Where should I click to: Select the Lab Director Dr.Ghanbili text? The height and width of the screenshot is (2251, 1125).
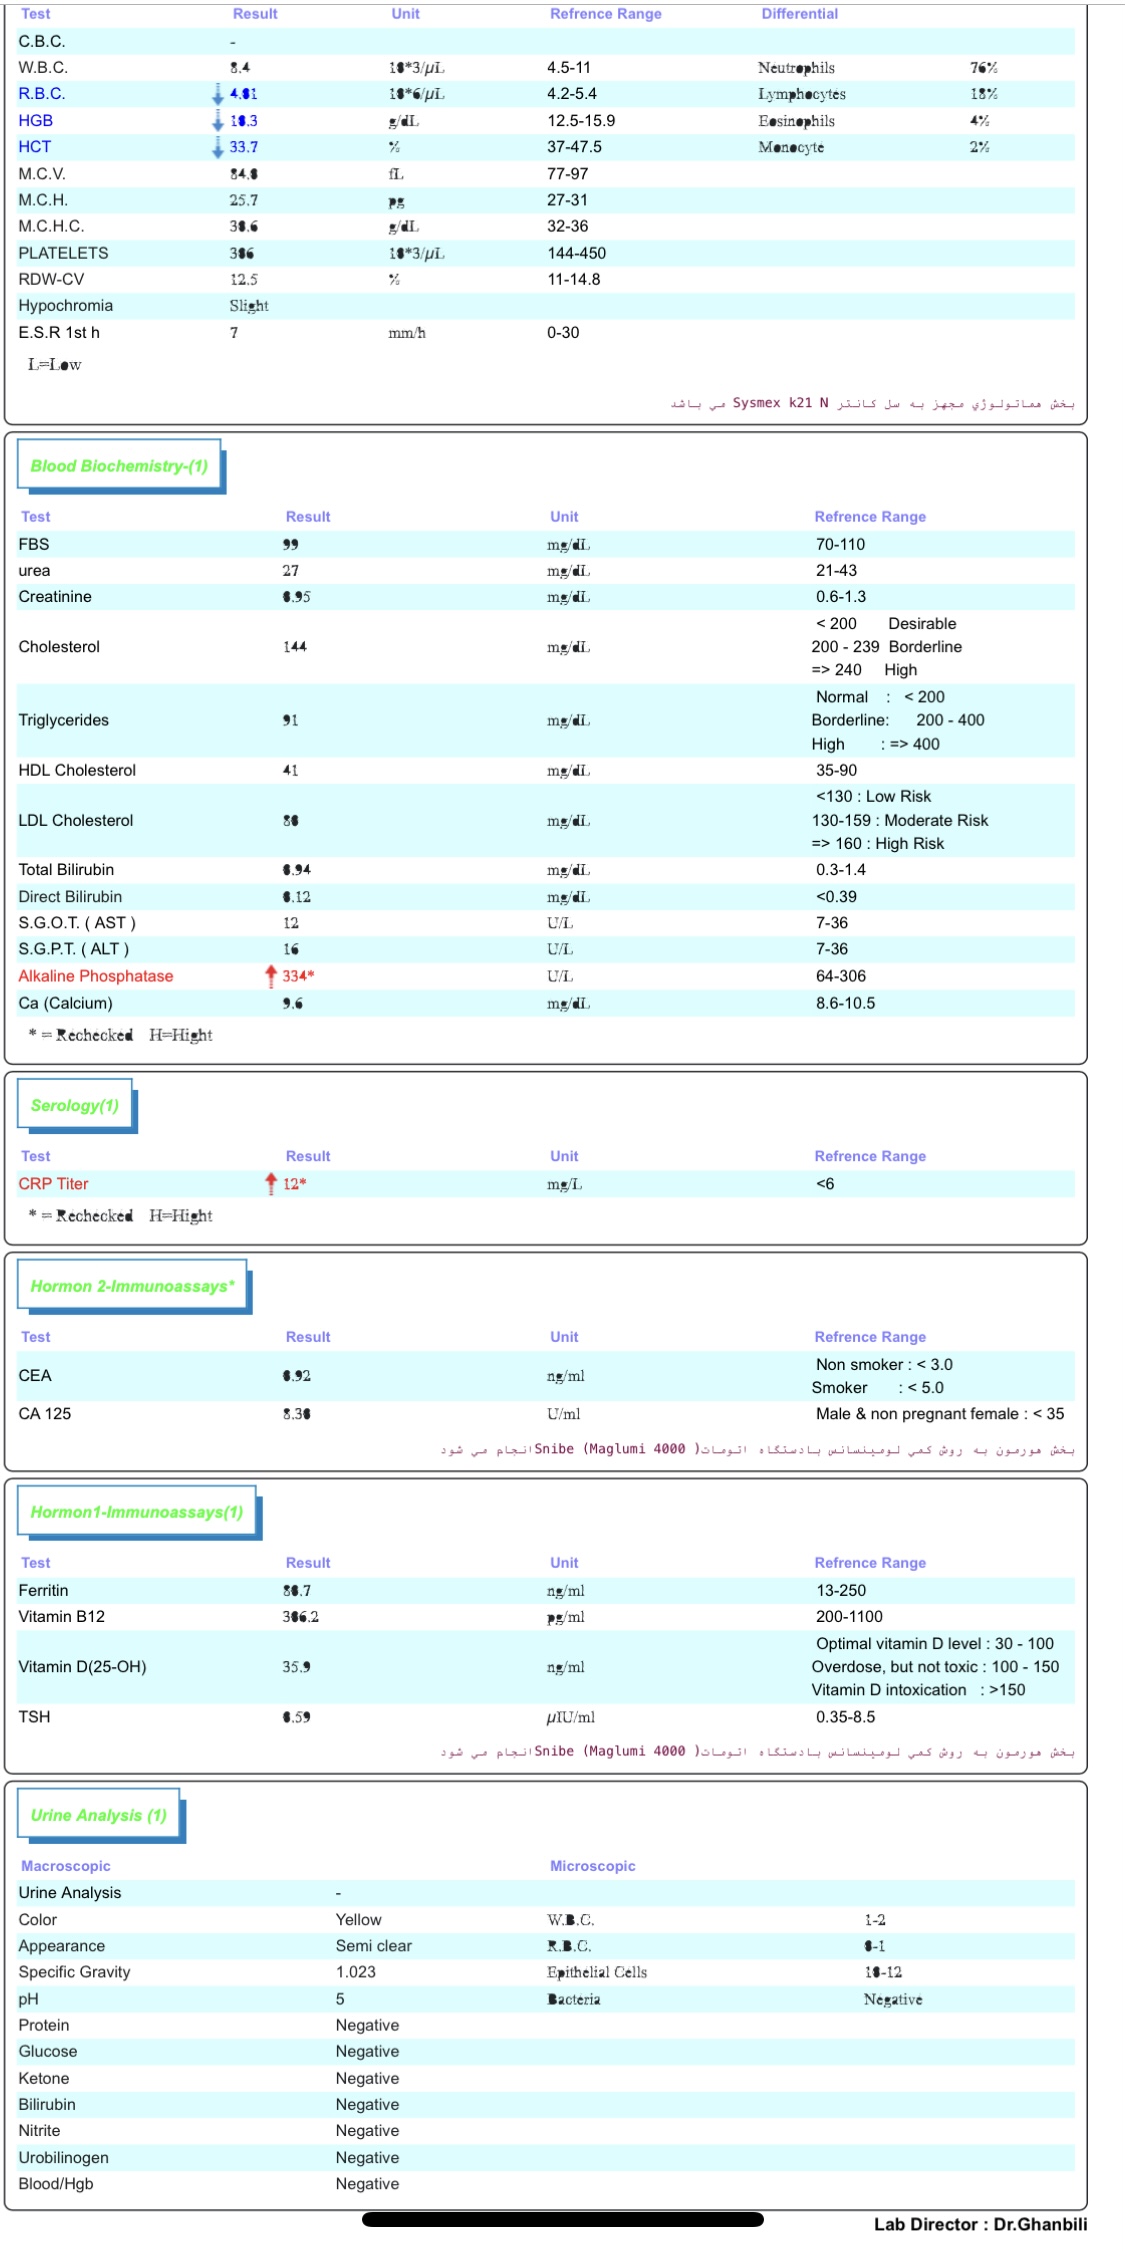[979, 2224]
